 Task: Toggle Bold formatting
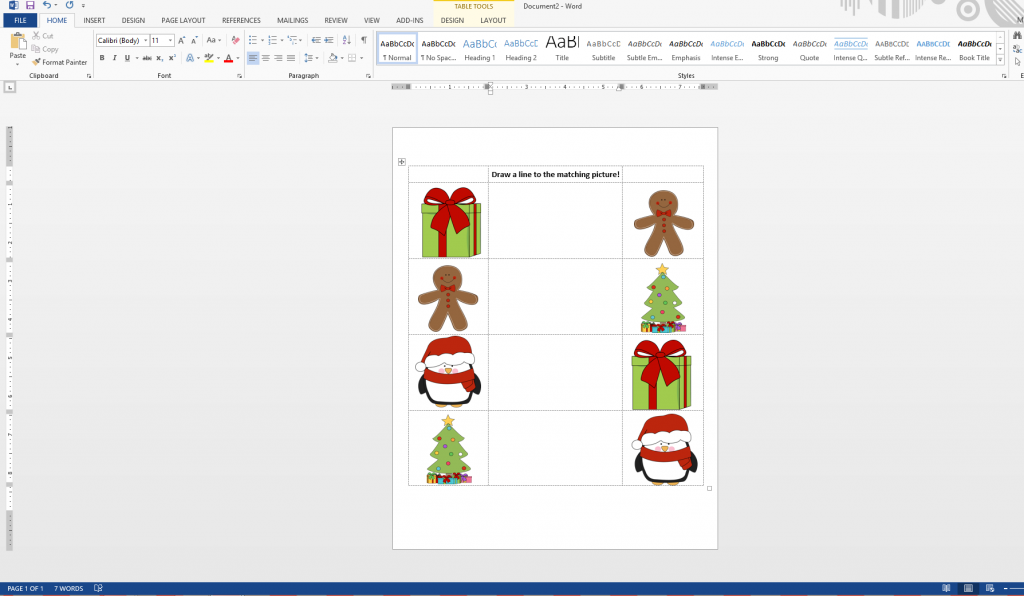pyautogui.click(x=102, y=58)
